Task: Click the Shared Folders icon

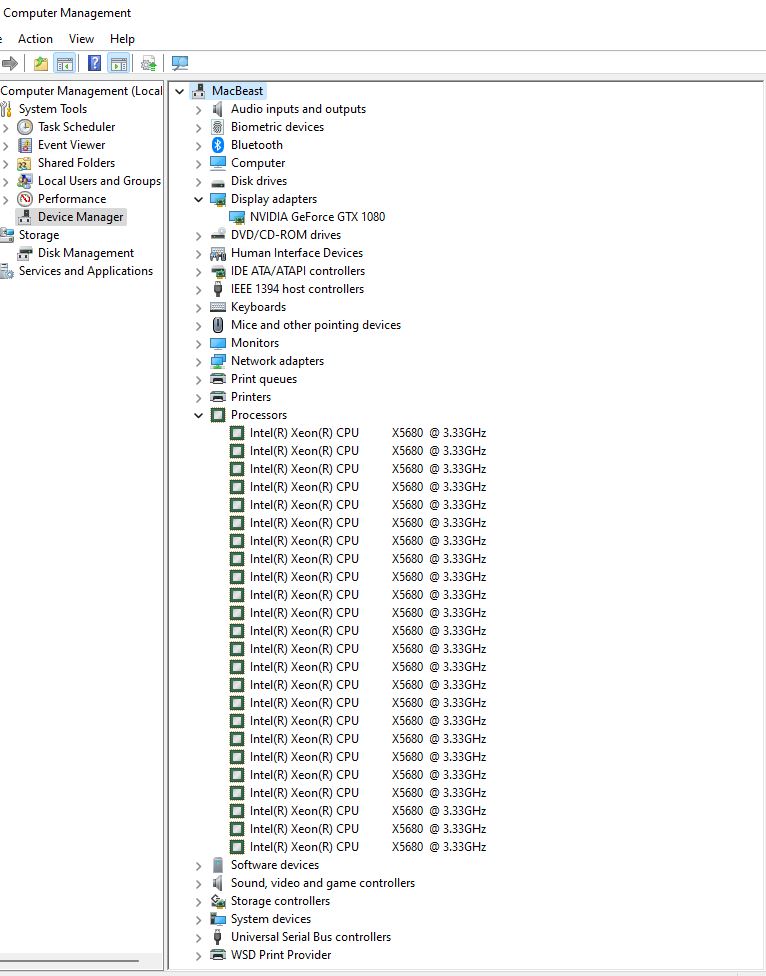Action: point(24,163)
